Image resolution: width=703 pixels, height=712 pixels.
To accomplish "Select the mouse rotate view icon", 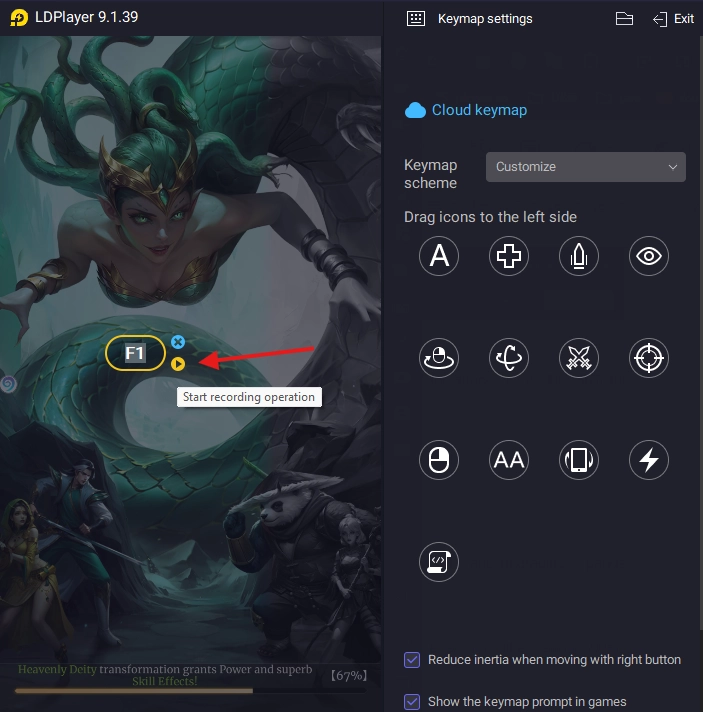I will point(439,358).
